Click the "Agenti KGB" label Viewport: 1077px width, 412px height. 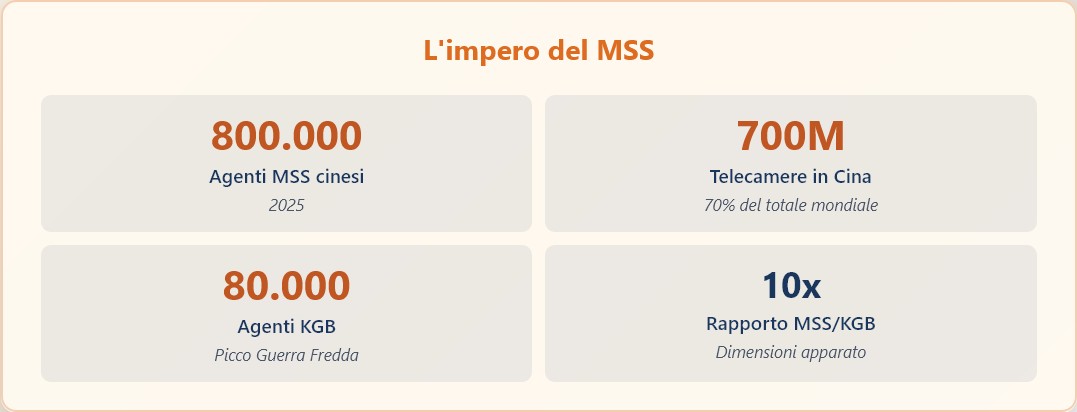[x=286, y=326]
